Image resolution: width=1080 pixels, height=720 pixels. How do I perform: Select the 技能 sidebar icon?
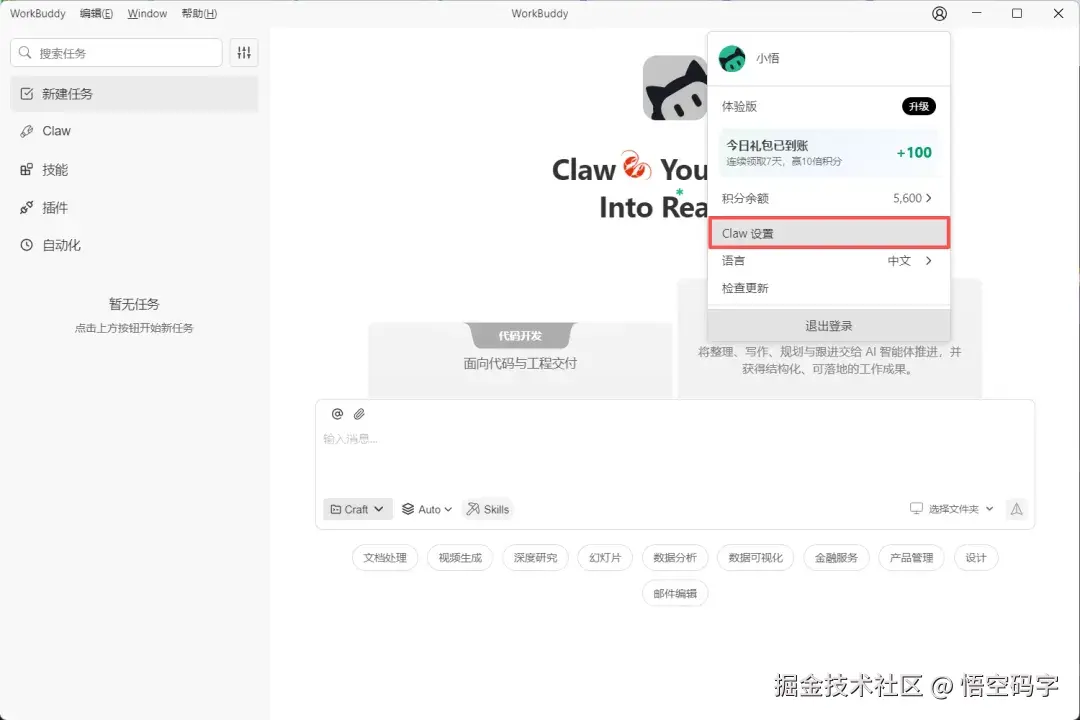pyautogui.click(x=24, y=169)
